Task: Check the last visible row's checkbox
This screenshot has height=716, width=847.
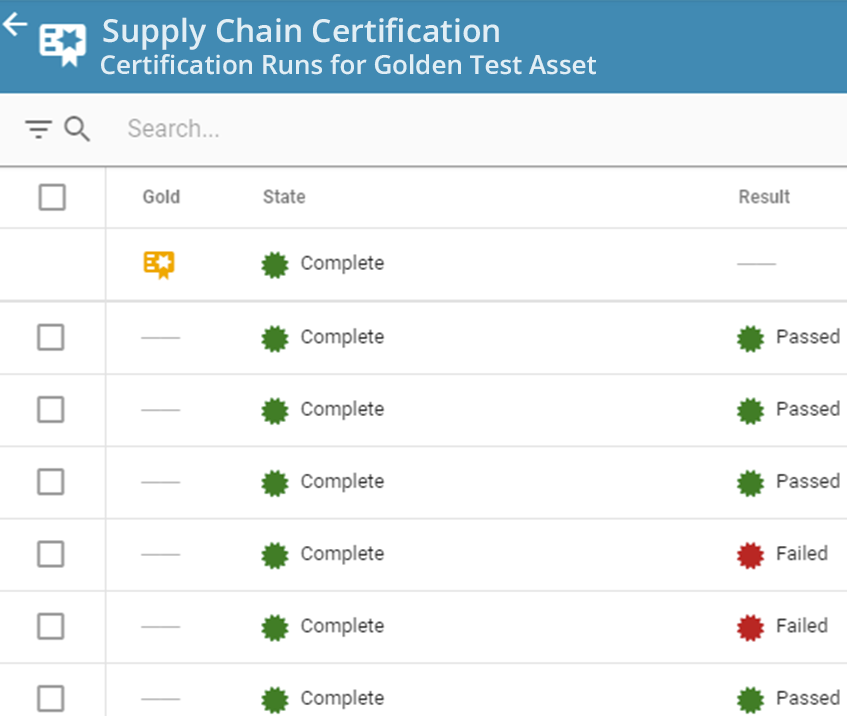Action: coord(51,699)
